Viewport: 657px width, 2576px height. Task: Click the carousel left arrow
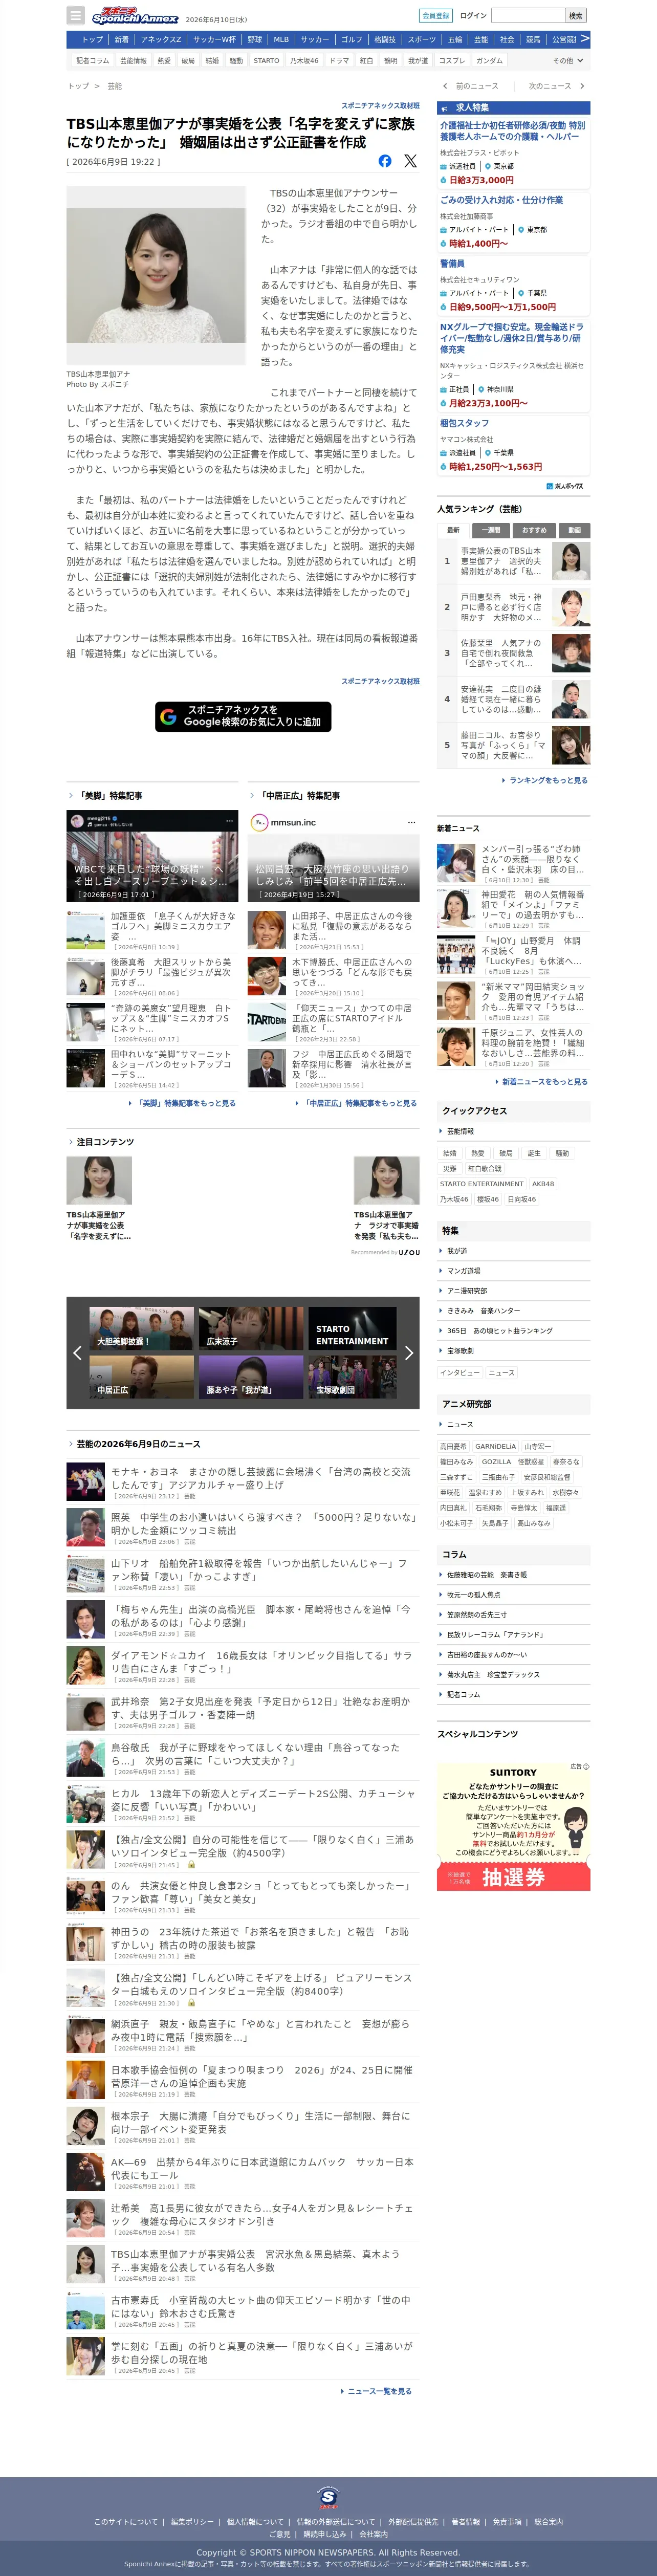click(x=77, y=1353)
